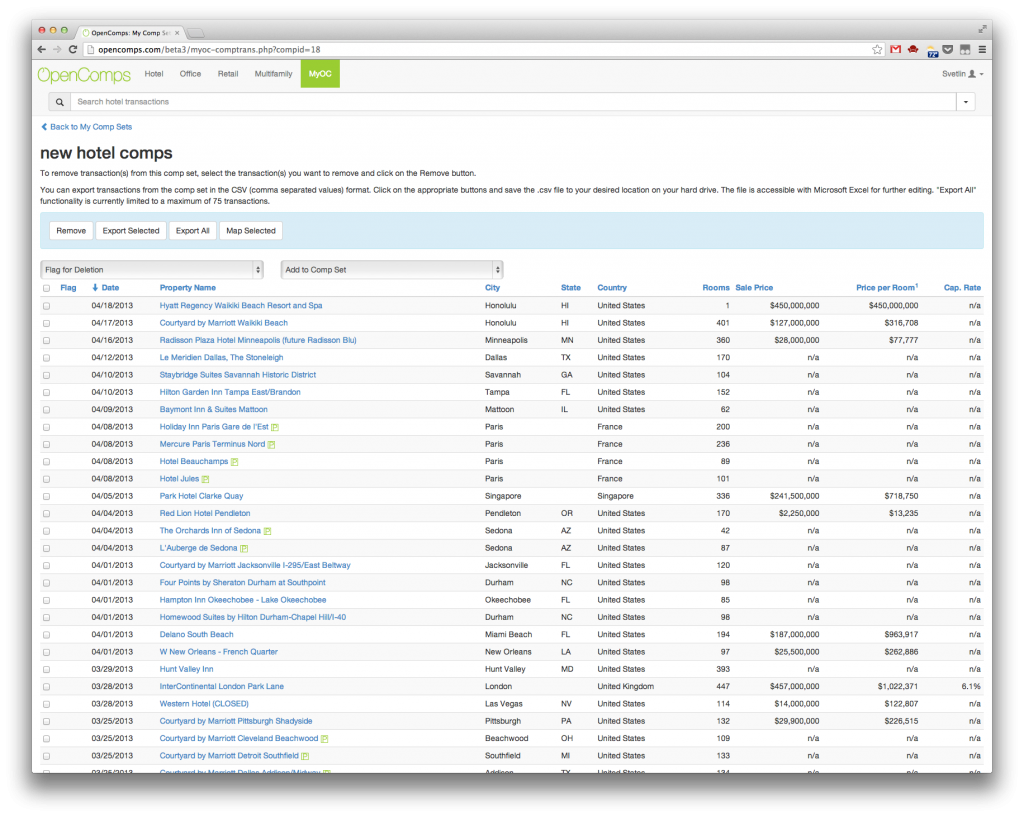Select the checkbox for InterContinental London Park Lane

47,686
